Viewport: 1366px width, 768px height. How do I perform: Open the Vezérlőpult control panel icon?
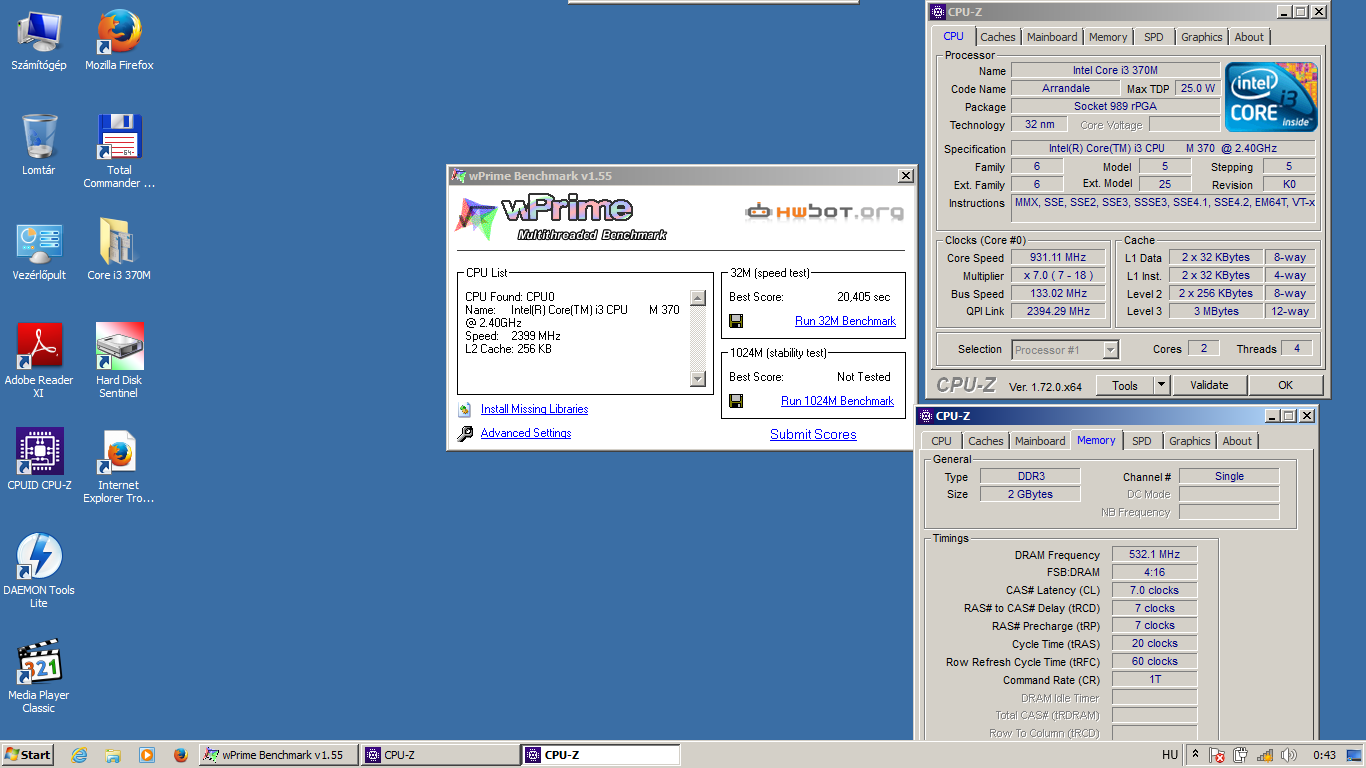39,251
